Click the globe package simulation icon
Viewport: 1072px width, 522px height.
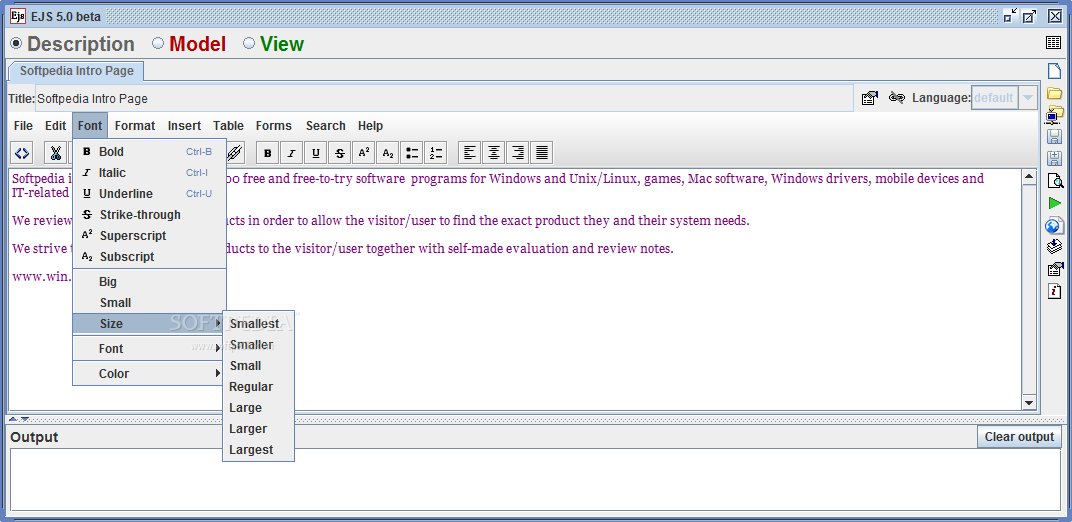(x=1054, y=225)
